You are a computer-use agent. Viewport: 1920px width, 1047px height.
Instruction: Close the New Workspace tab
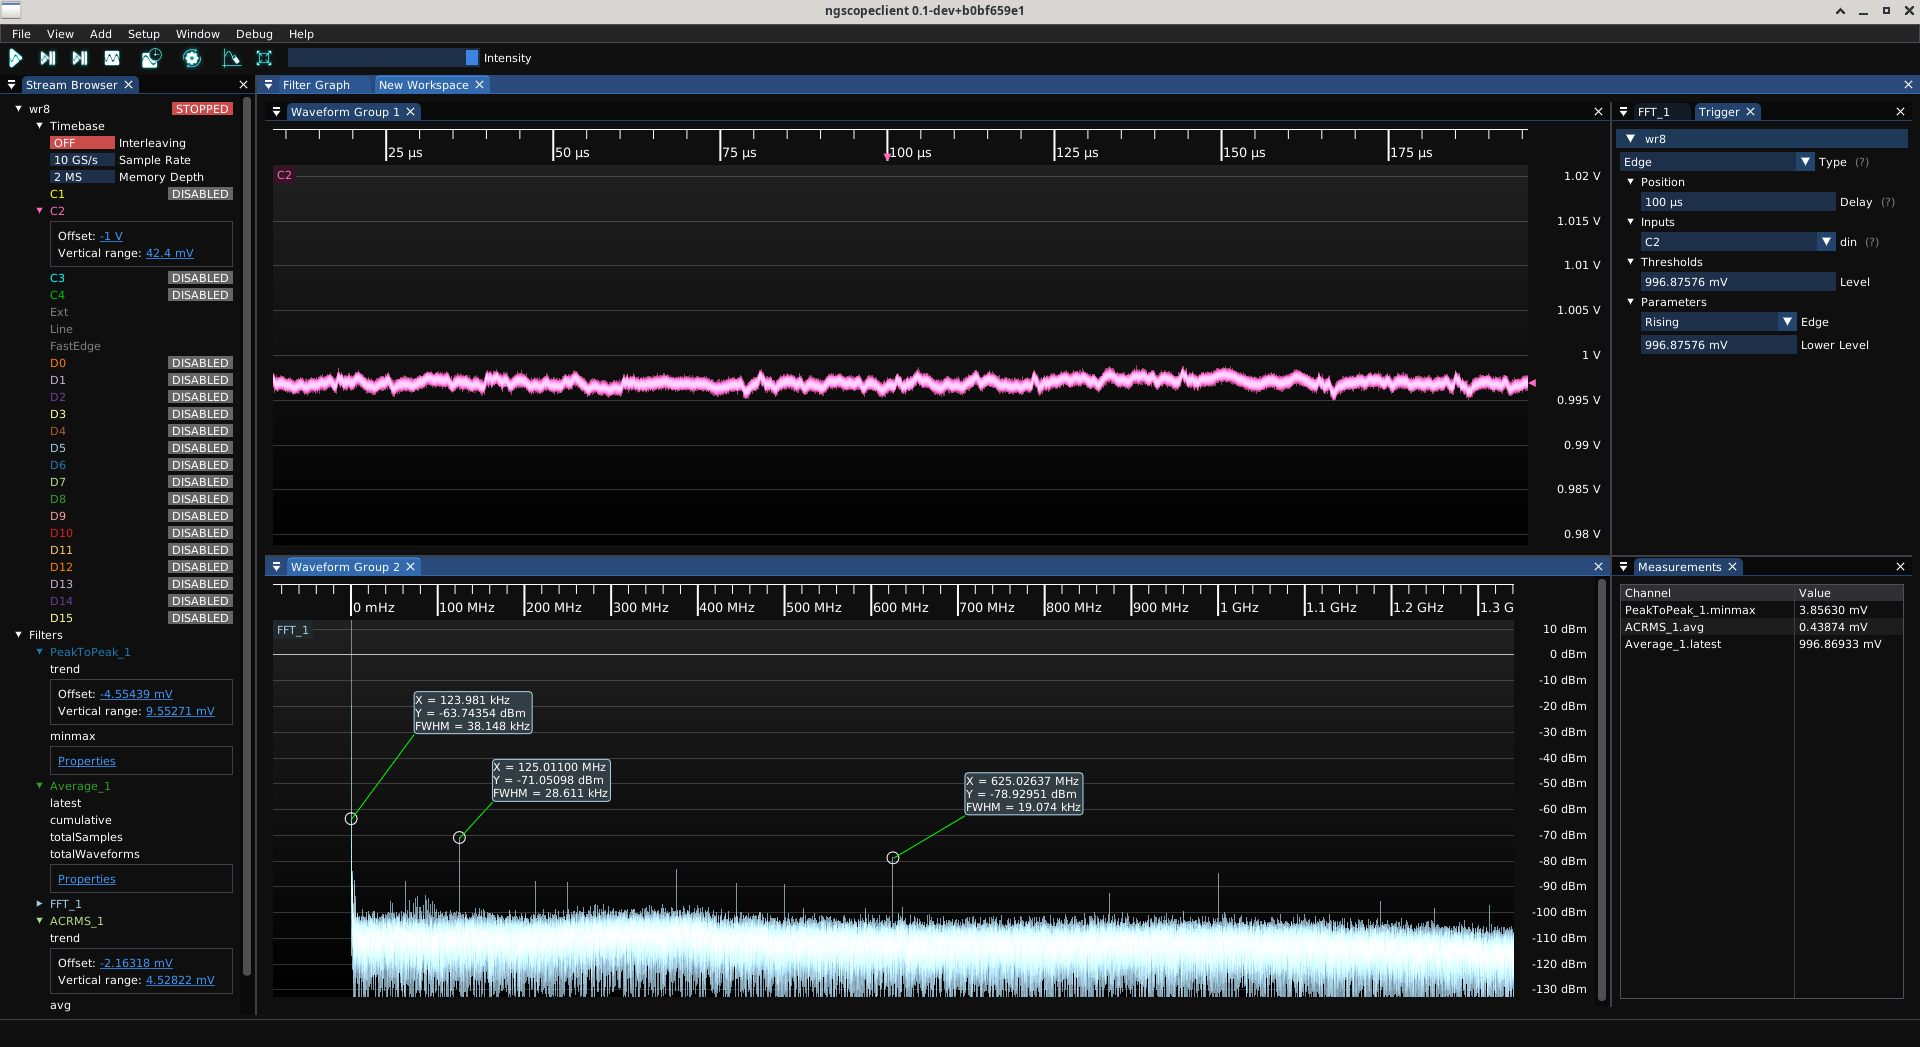coord(479,85)
